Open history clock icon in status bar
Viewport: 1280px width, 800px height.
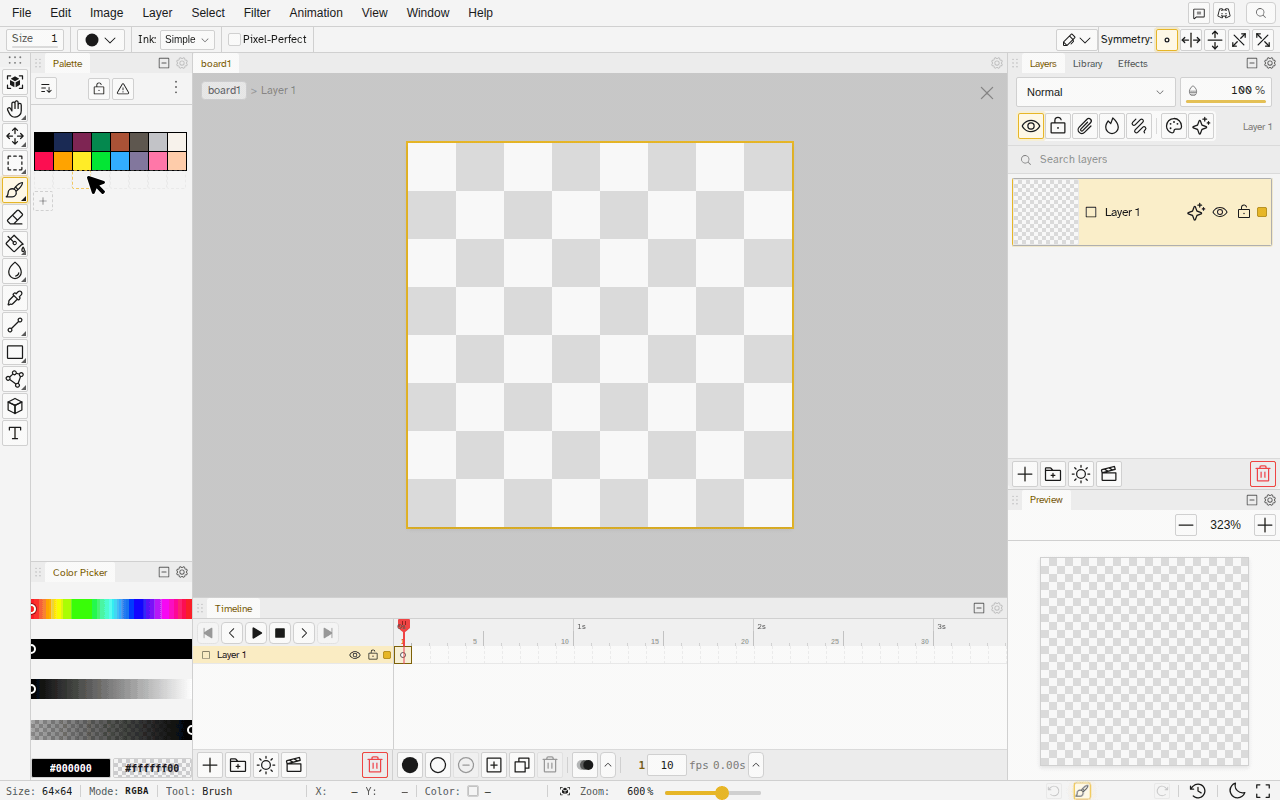pyautogui.click(x=1198, y=791)
